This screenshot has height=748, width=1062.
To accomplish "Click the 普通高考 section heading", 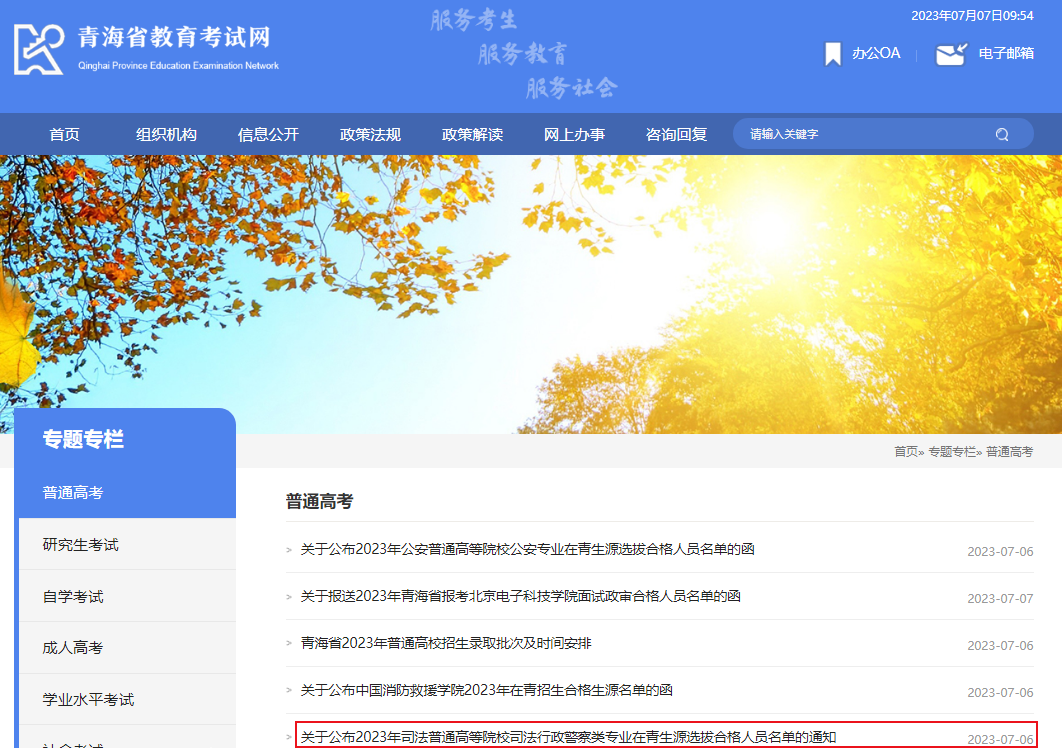I will (320, 501).
